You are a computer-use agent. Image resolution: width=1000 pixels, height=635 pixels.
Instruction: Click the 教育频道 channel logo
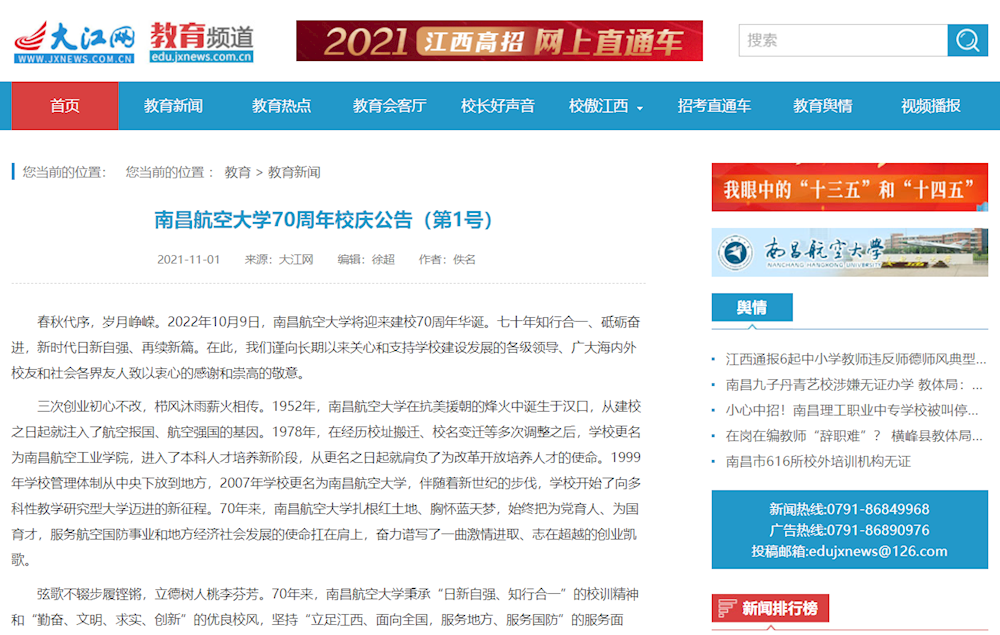[202, 42]
